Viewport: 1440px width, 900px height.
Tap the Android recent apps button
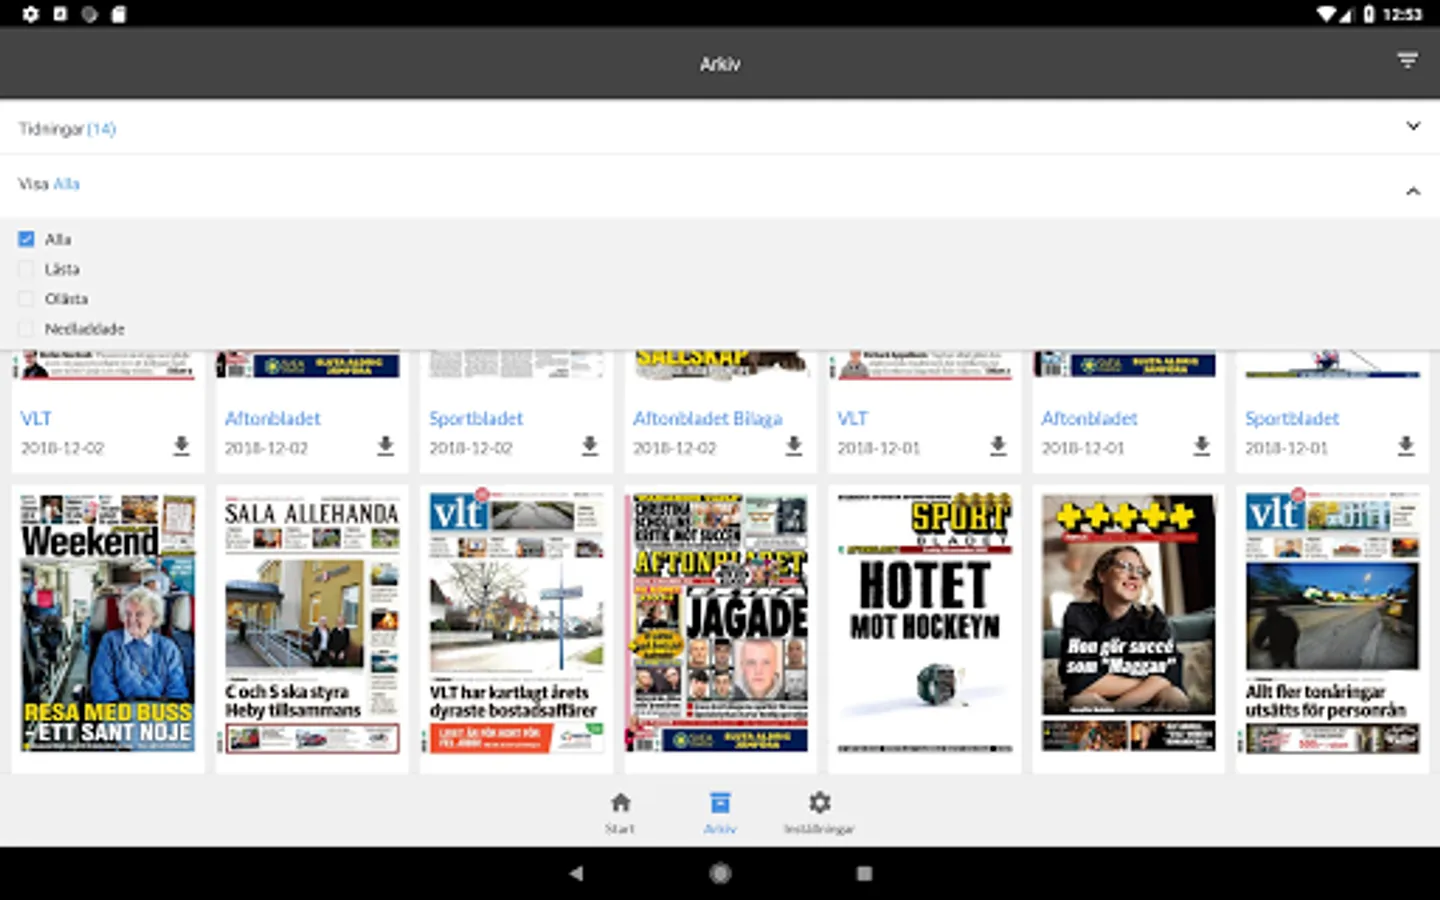click(x=864, y=873)
